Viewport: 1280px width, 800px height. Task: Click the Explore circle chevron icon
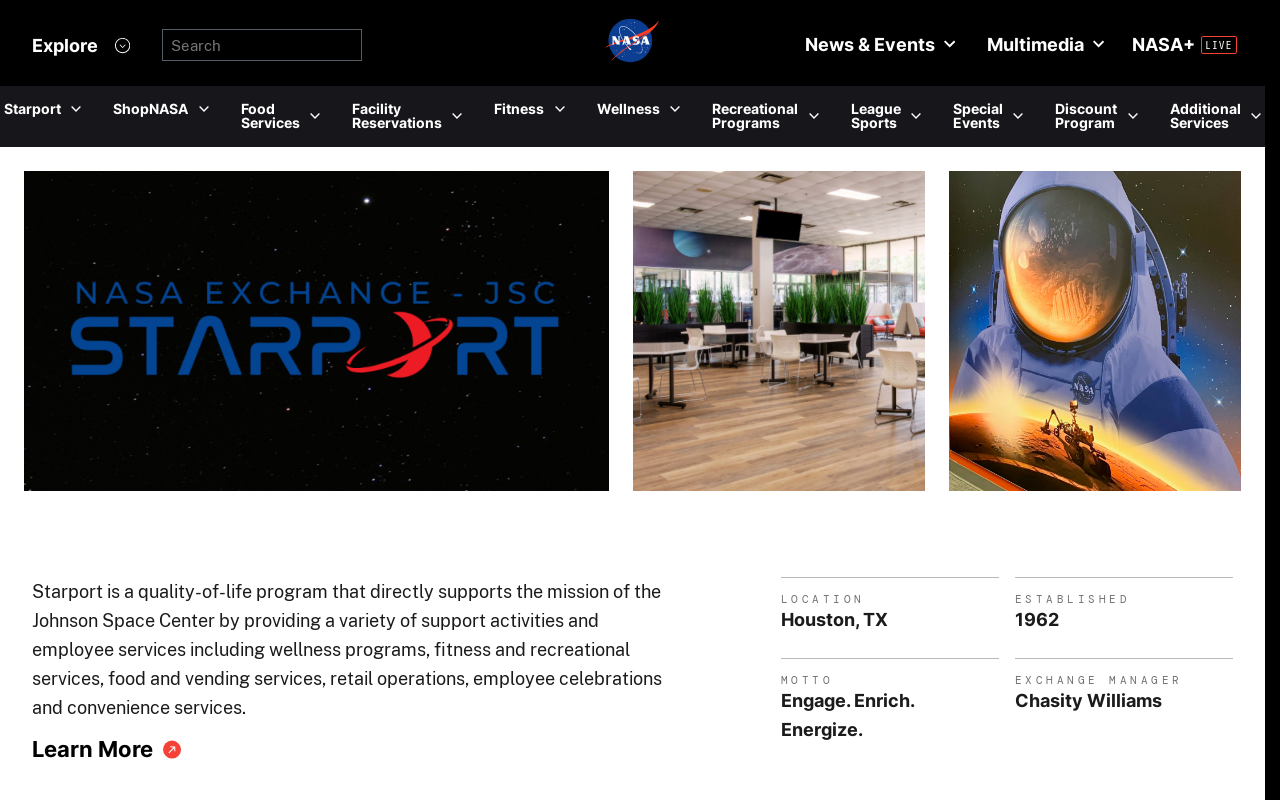pos(122,45)
